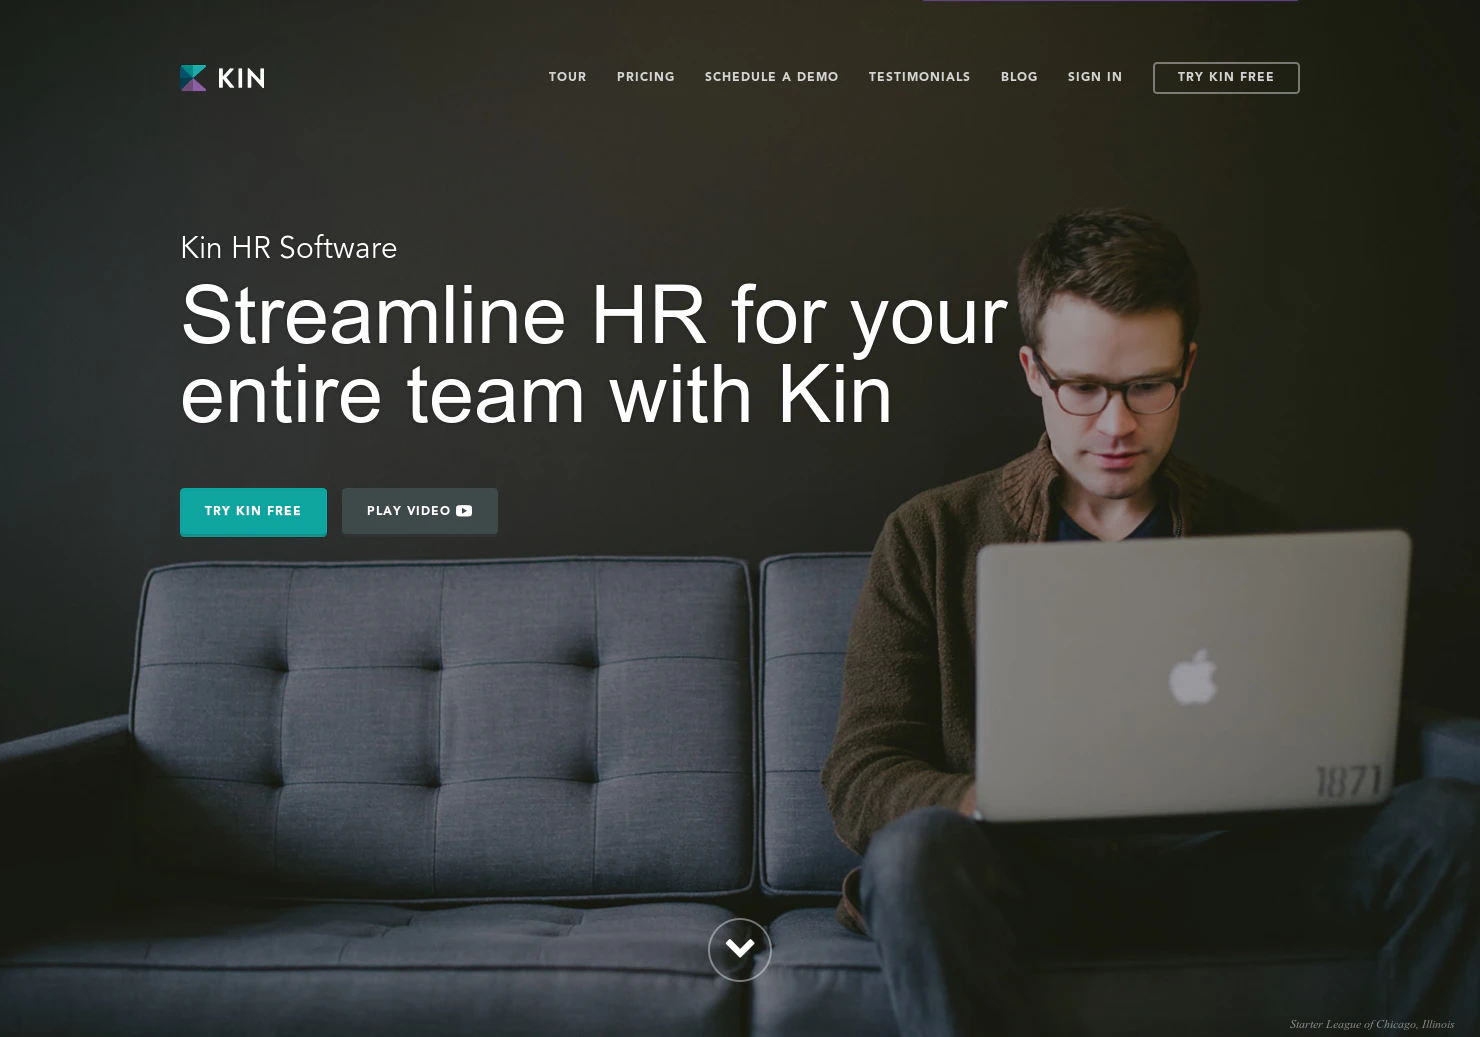
Task: Click the Kin logo in the header
Action: (222, 78)
